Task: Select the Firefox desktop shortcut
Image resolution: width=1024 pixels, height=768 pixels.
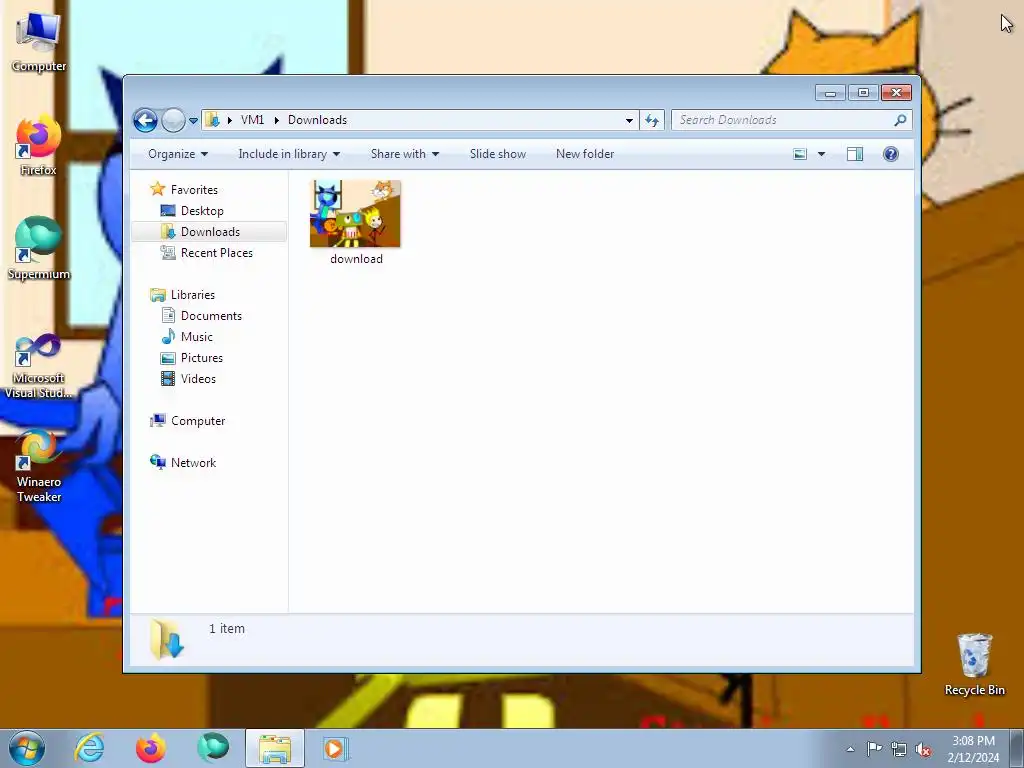Action: pos(39,146)
